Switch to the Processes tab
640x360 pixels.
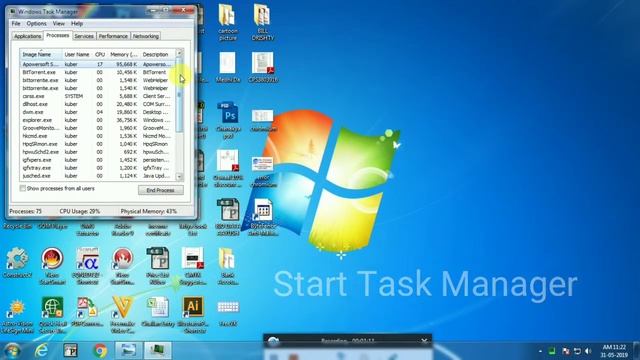(x=58, y=36)
